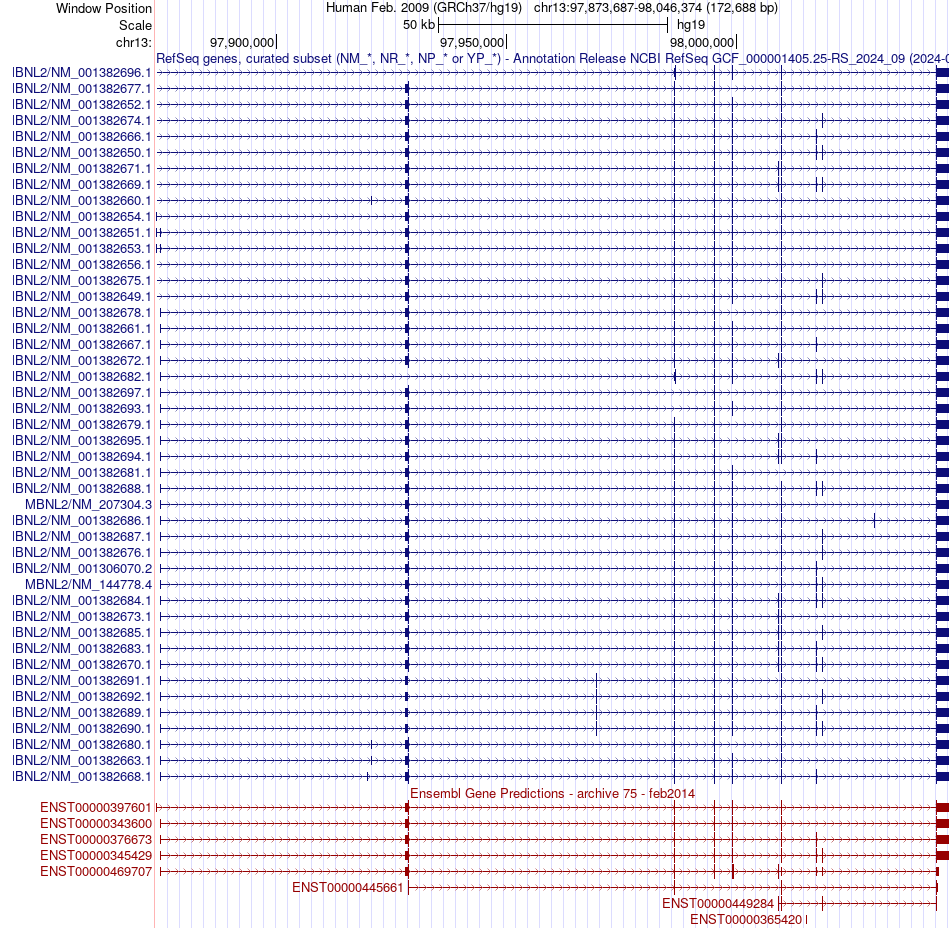Select the NM_001382661.1 transcript label
This screenshot has width=950, height=928.
tap(82, 329)
